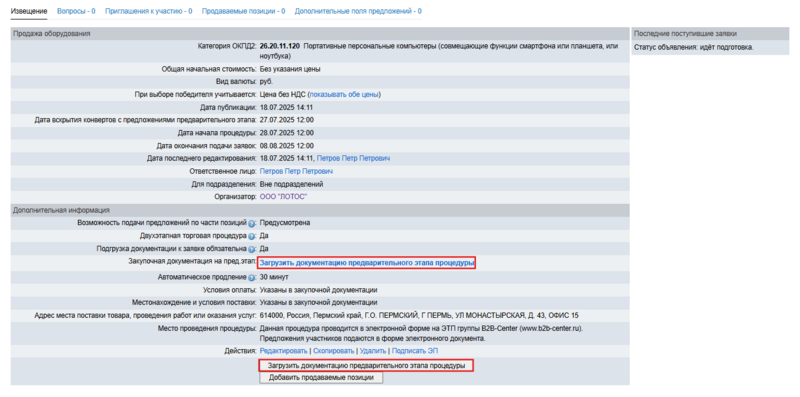Open help icon next to automatic extension

tap(252, 278)
